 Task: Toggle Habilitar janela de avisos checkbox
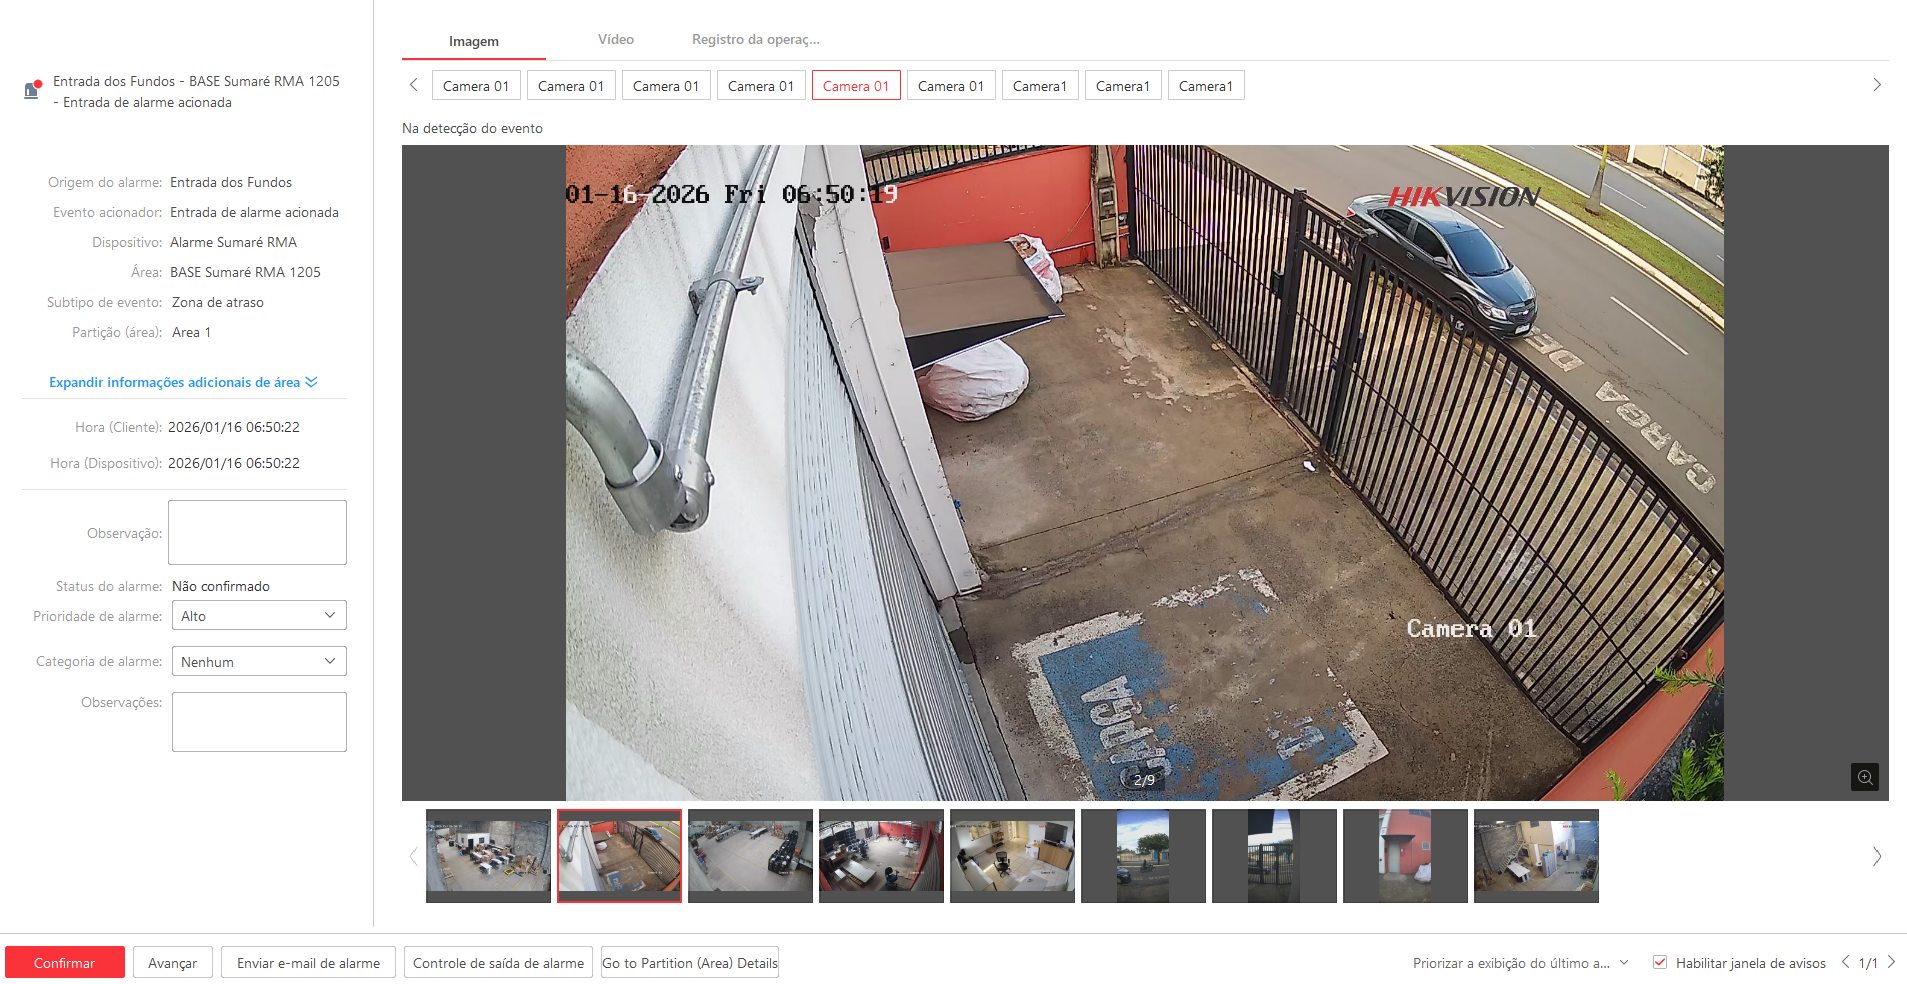pos(1660,962)
